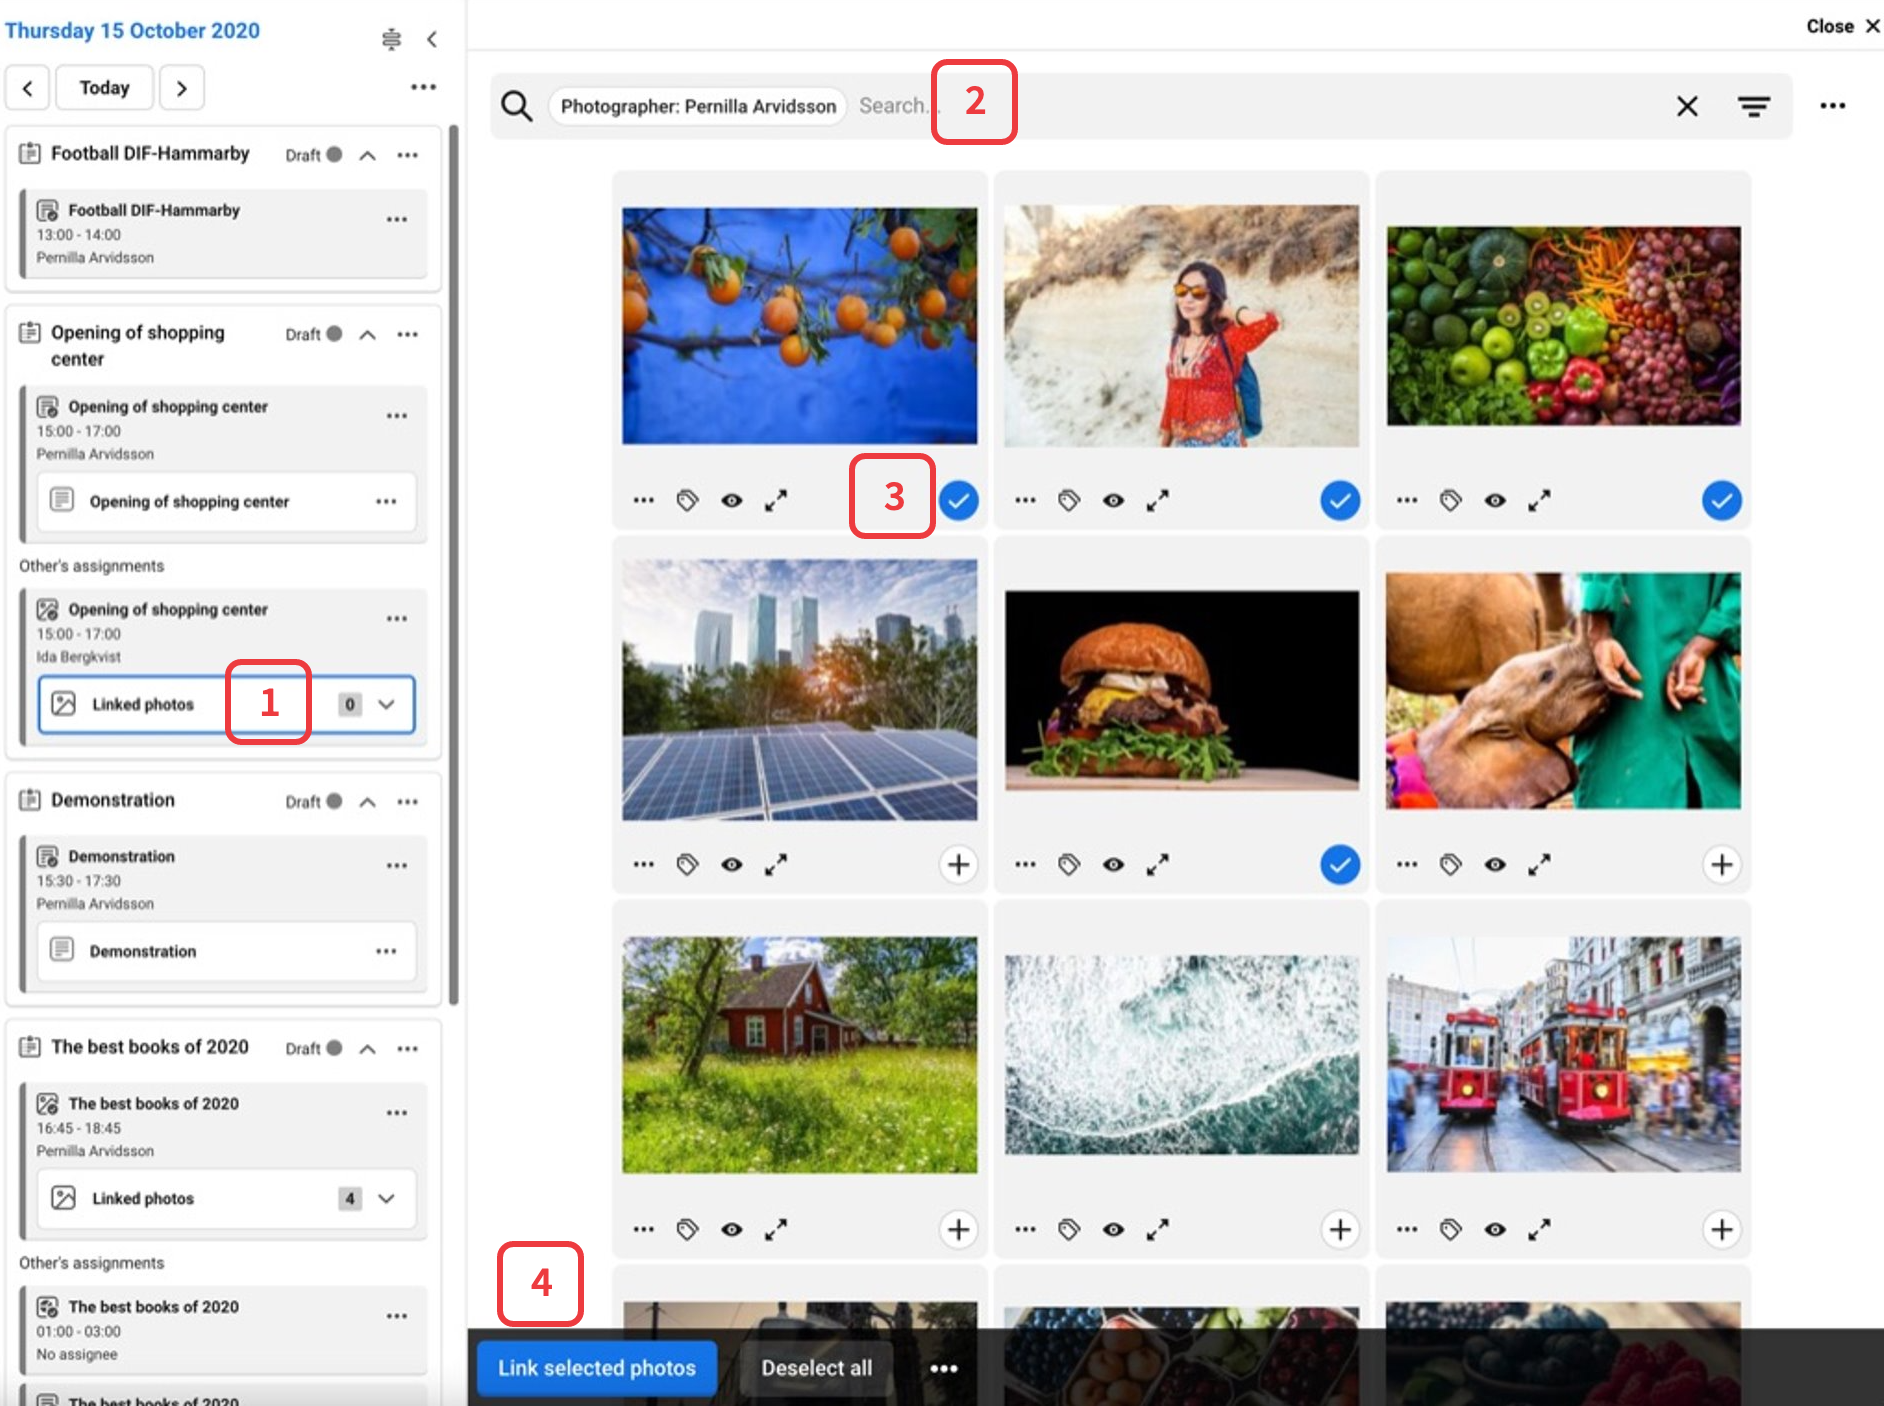1884x1406 pixels.
Task: Expand Linked photos dropdown showing 0
Action: [x=387, y=704]
